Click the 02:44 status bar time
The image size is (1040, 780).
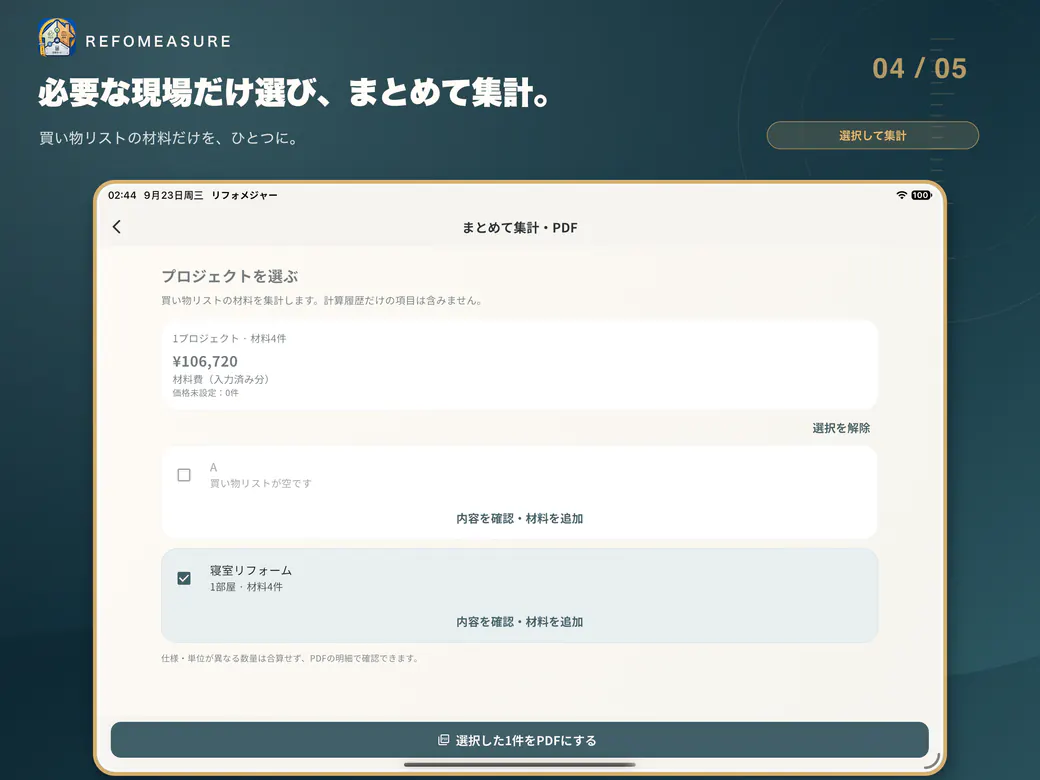(x=122, y=195)
